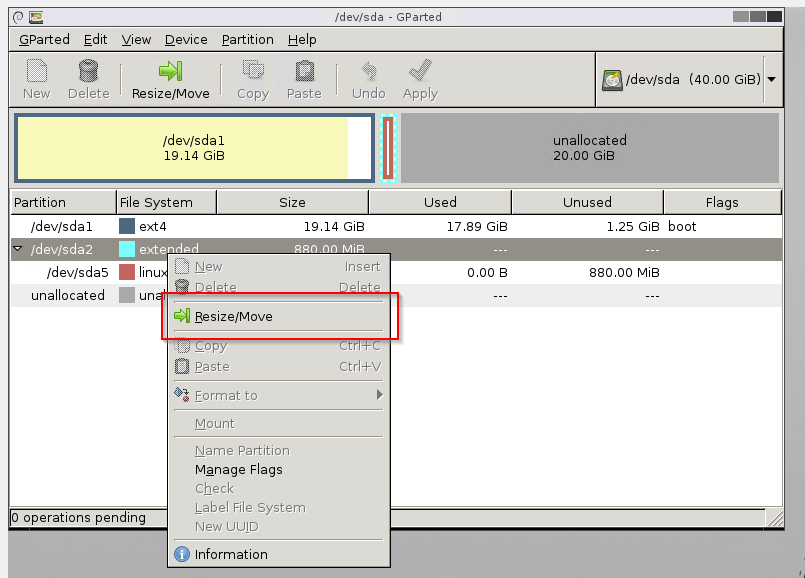Select Label File System in context menu
Image resolution: width=805 pixels, height=578 pixels.
[279, 508]
